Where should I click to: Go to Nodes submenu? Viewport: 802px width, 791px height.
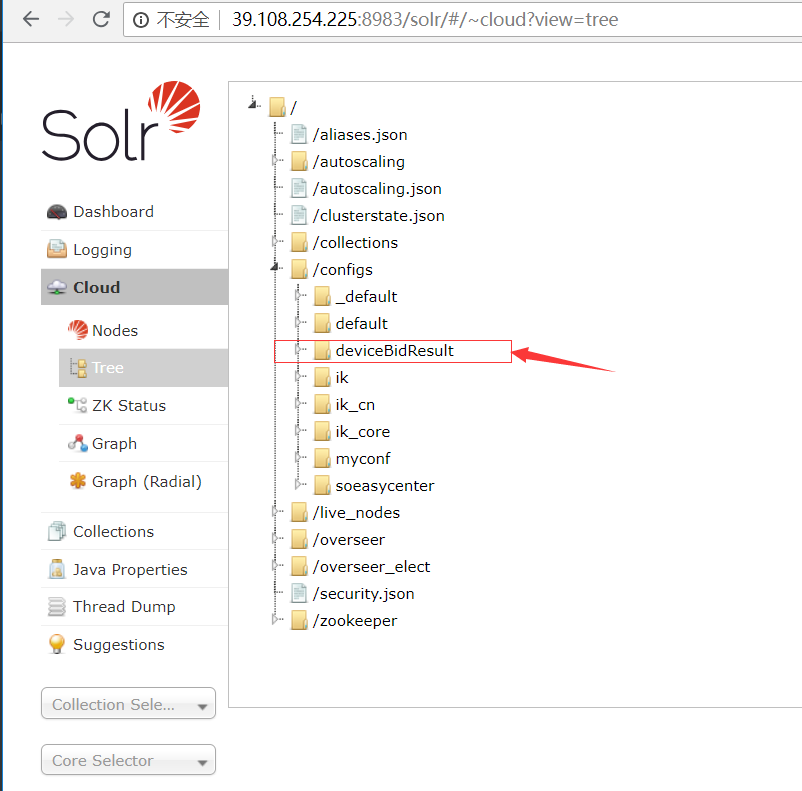click(x=115, y=331)
